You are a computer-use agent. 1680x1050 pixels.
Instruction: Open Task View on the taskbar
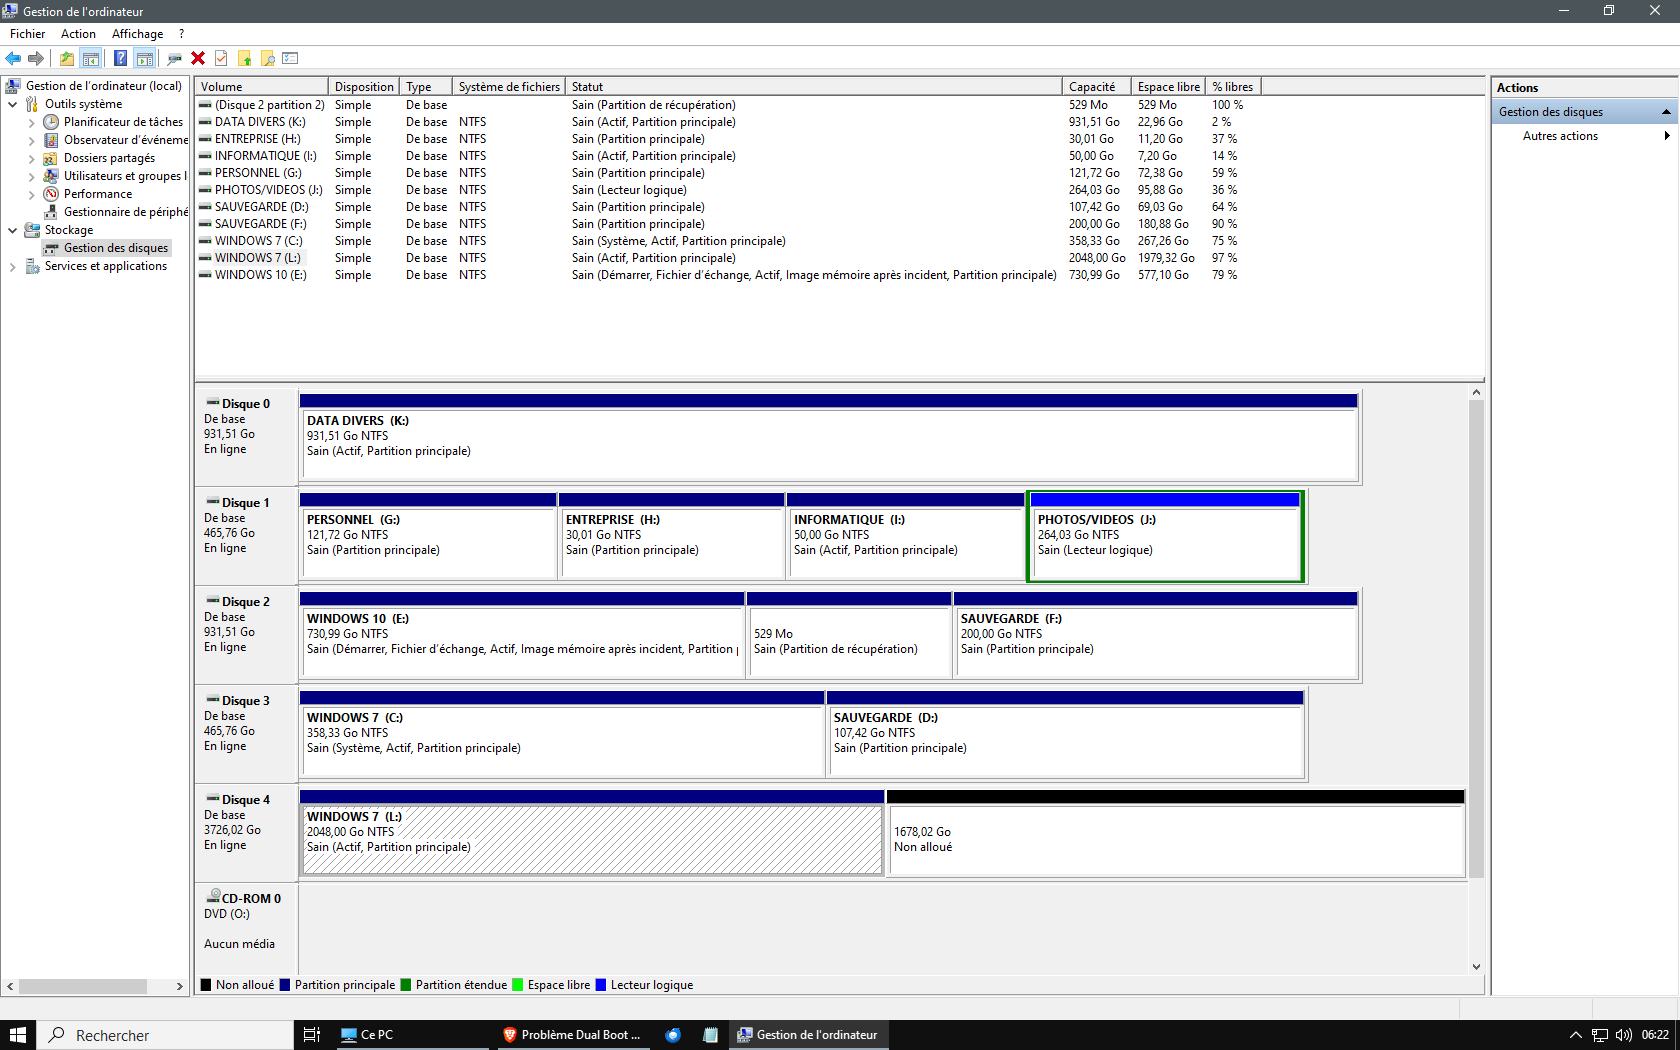click(312, 1035)
